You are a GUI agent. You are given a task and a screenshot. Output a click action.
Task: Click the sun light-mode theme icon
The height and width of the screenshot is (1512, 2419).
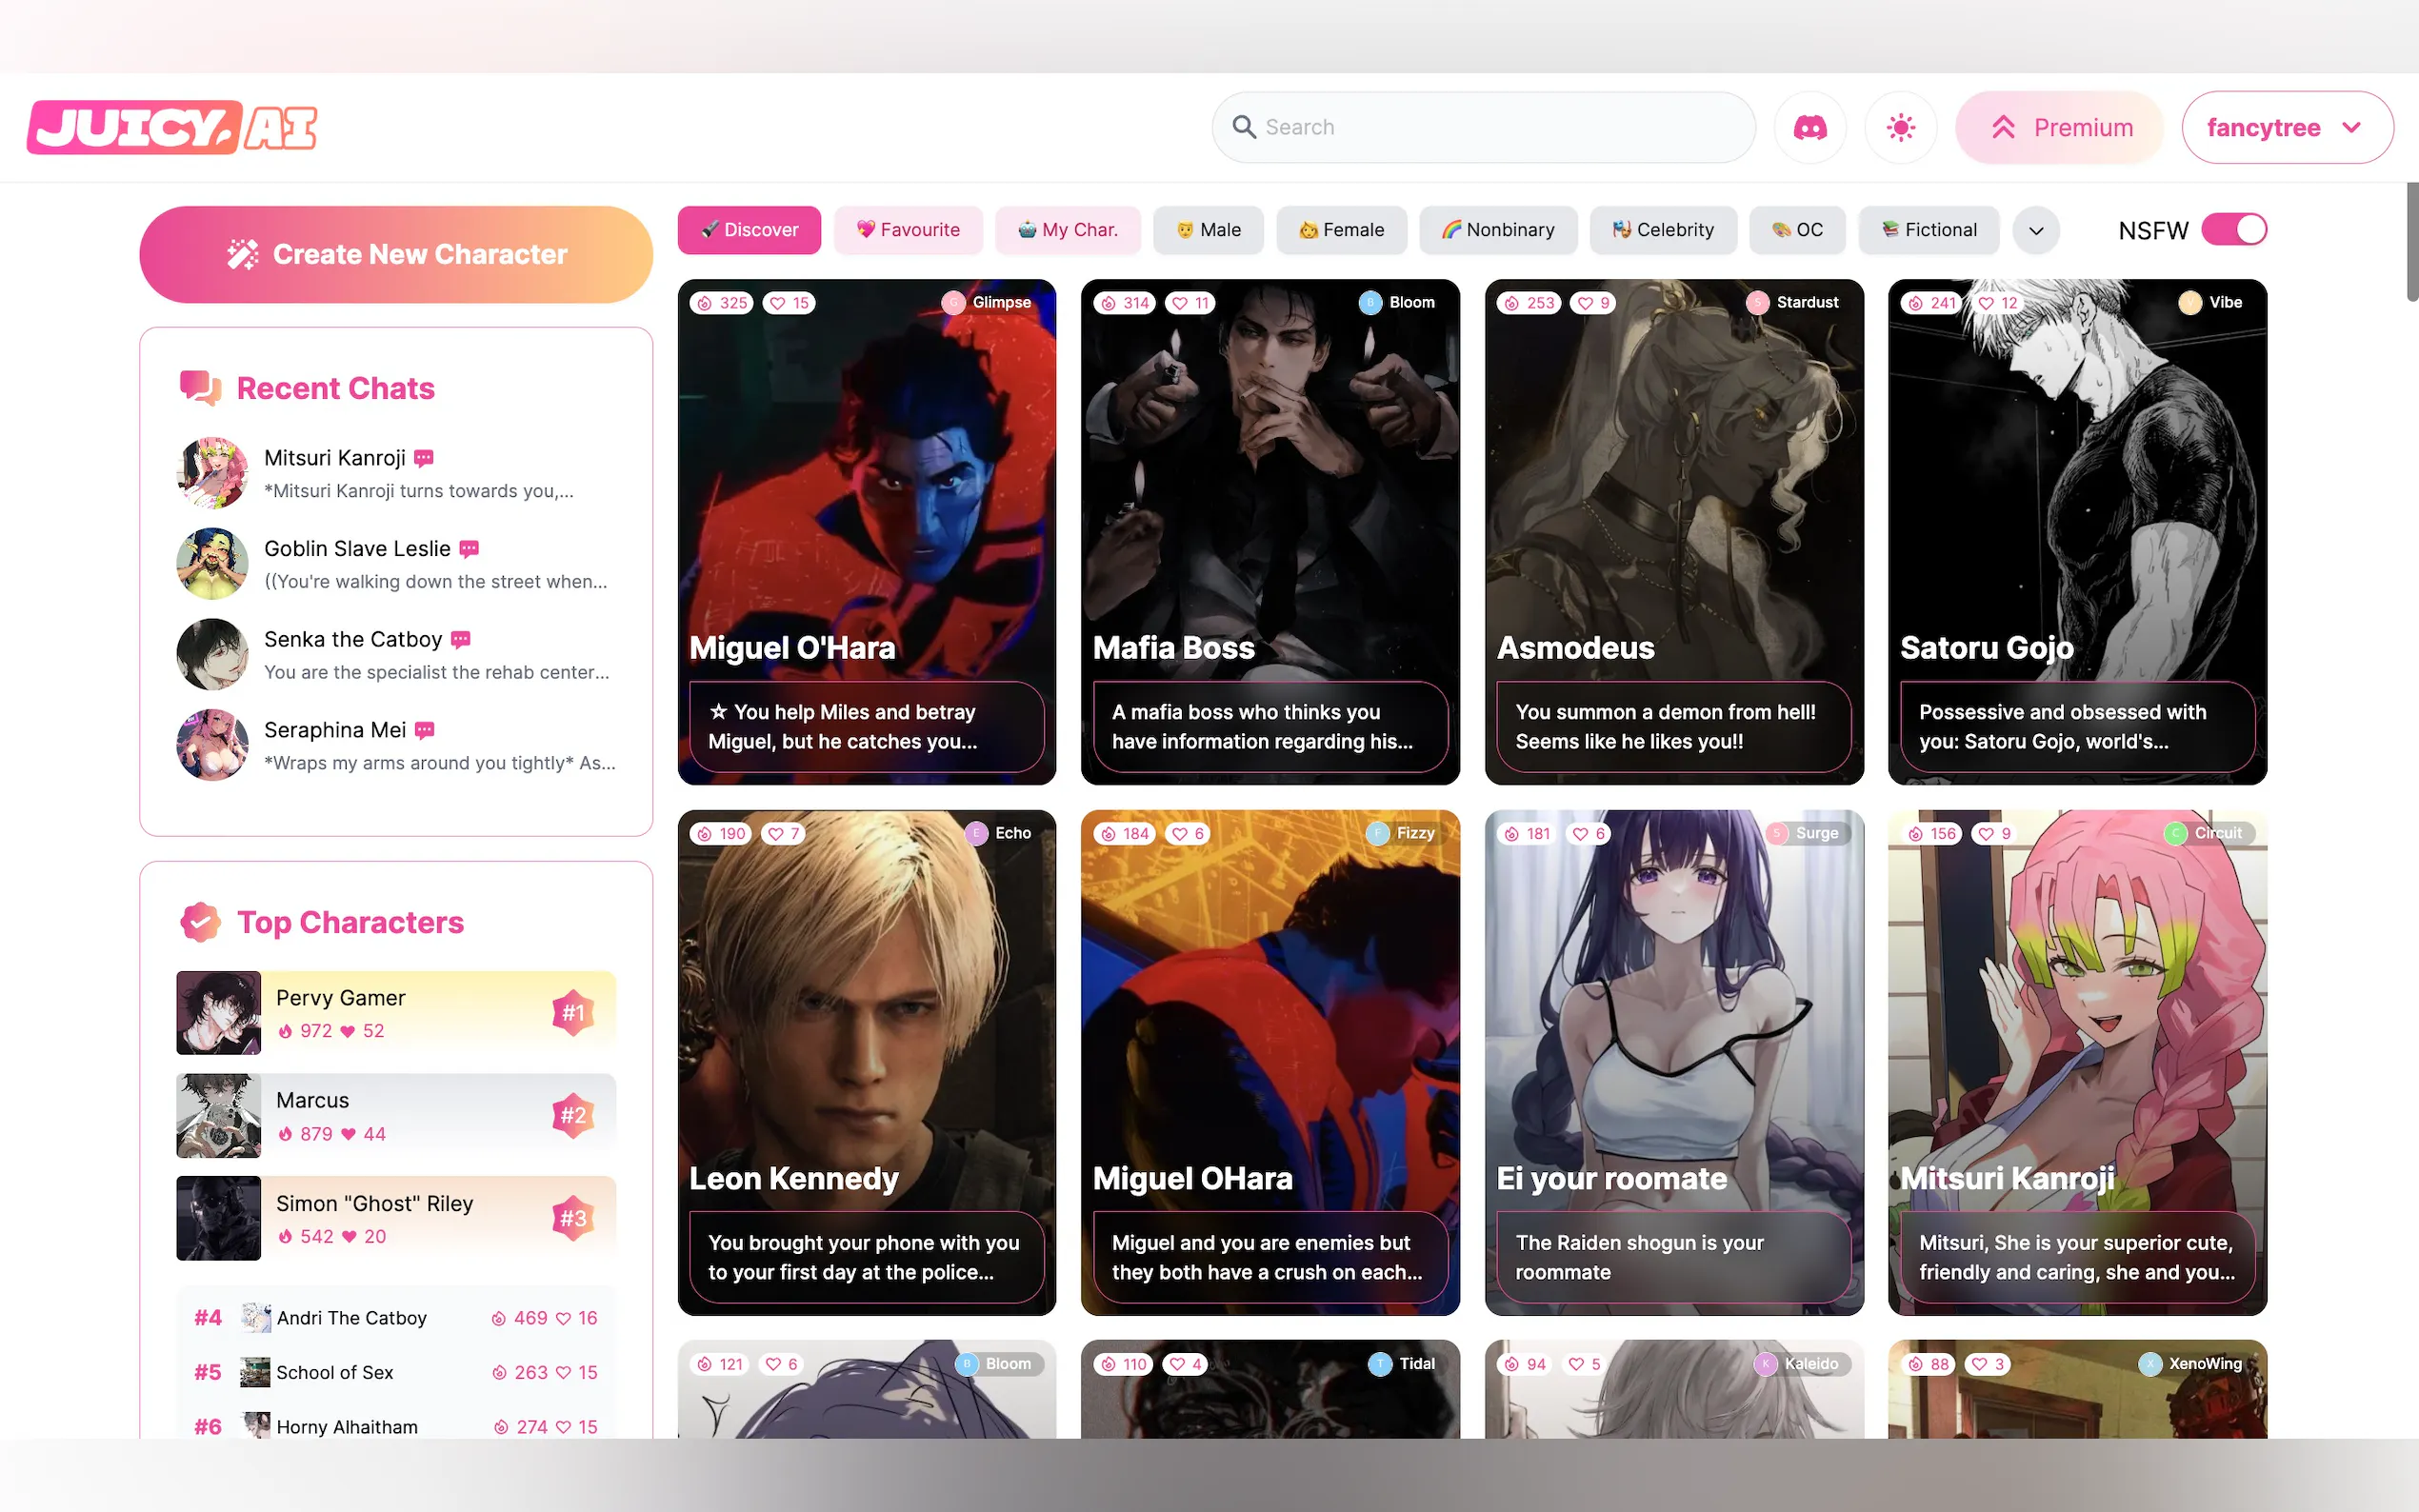coord(1900,127)
